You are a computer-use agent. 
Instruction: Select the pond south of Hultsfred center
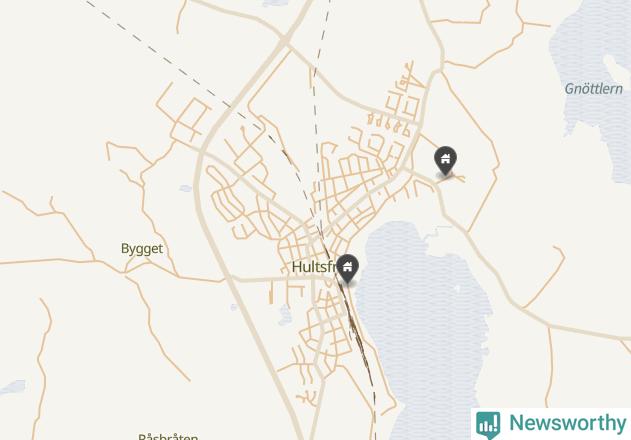pos(285,315)
